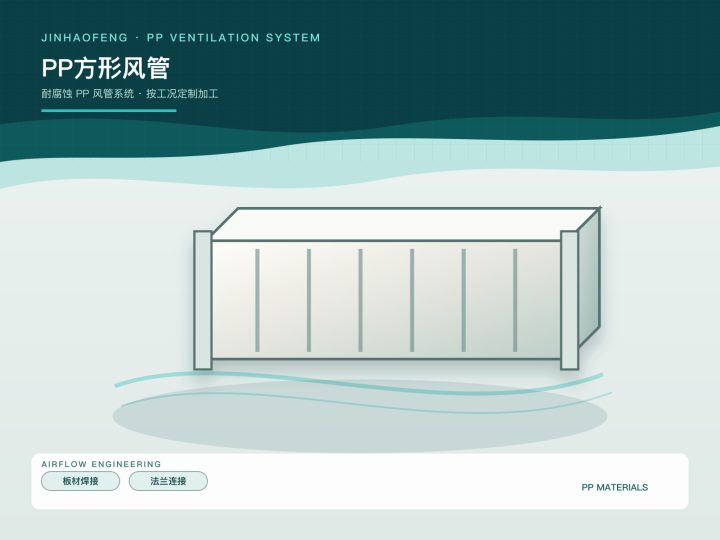Image resolution: width=720 pixels, height=540 pixels.
Task: Click the right flange of the duct
Action: (569, 300)
